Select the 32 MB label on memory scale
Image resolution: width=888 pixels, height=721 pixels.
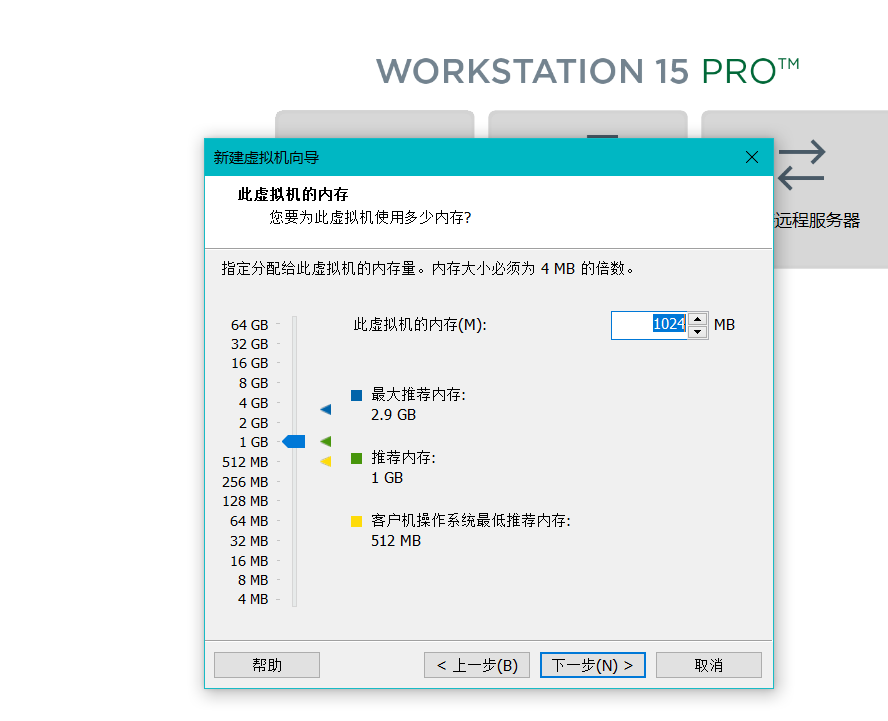[x=249, y=541]
